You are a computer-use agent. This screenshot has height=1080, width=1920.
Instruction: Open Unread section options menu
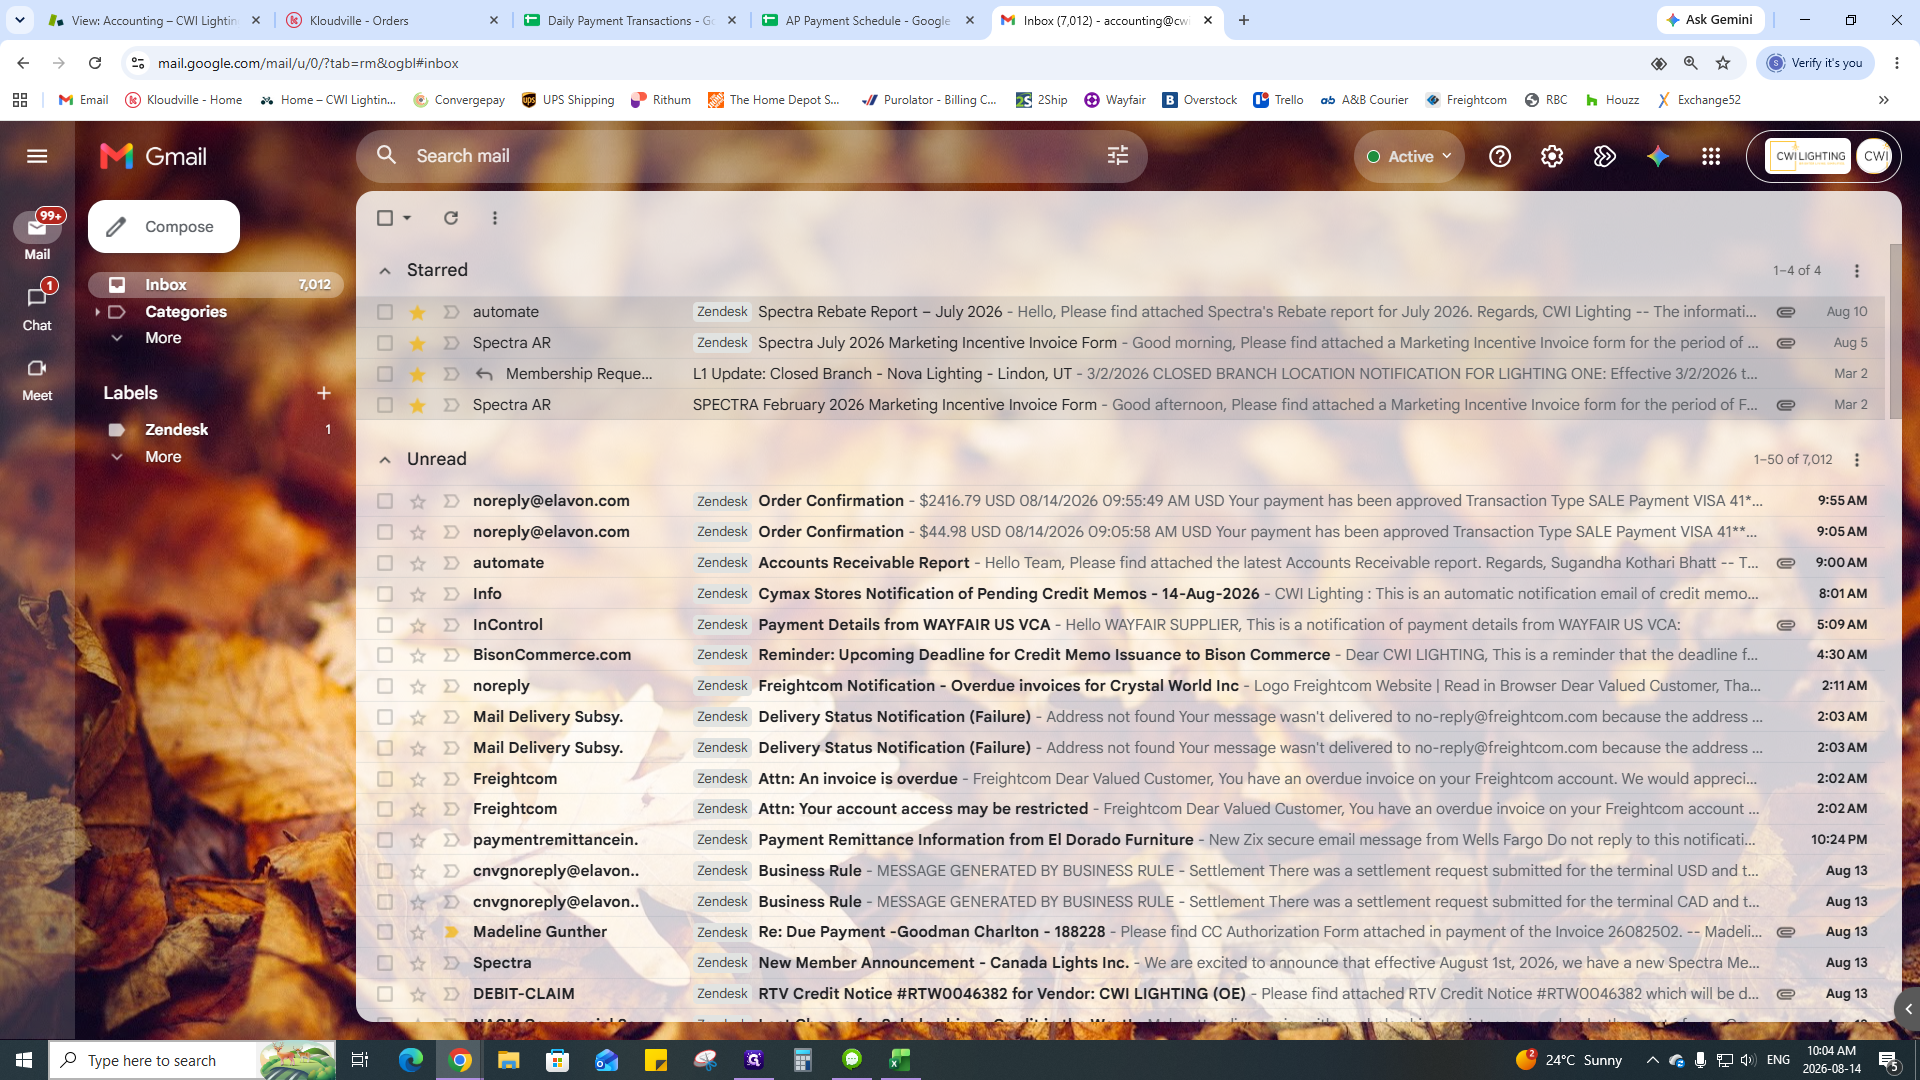pos(1857,460)
